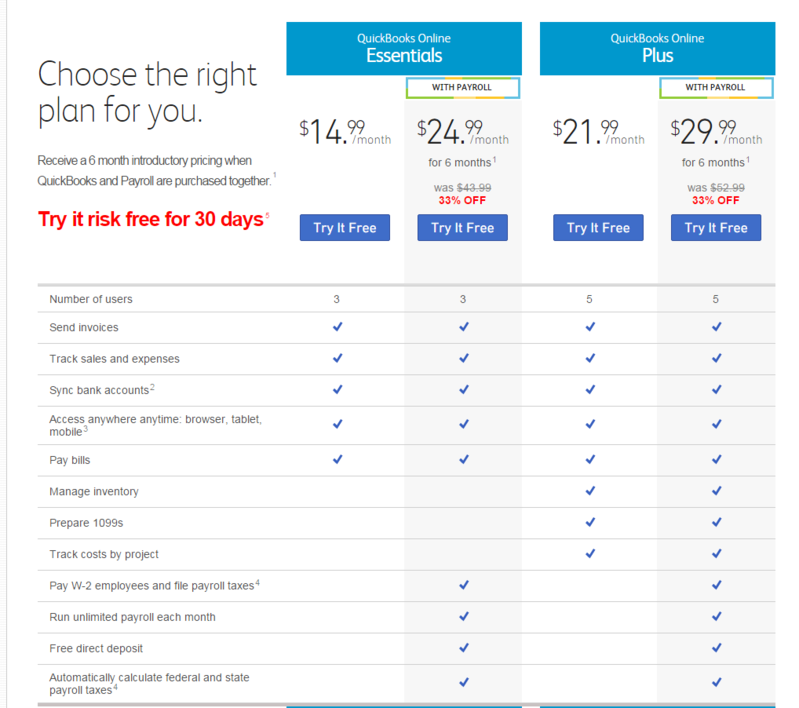Viewport: 799px width, 708px height.
Task: Select the QuickBooks Online Plus header
Action: pos(657,48)
